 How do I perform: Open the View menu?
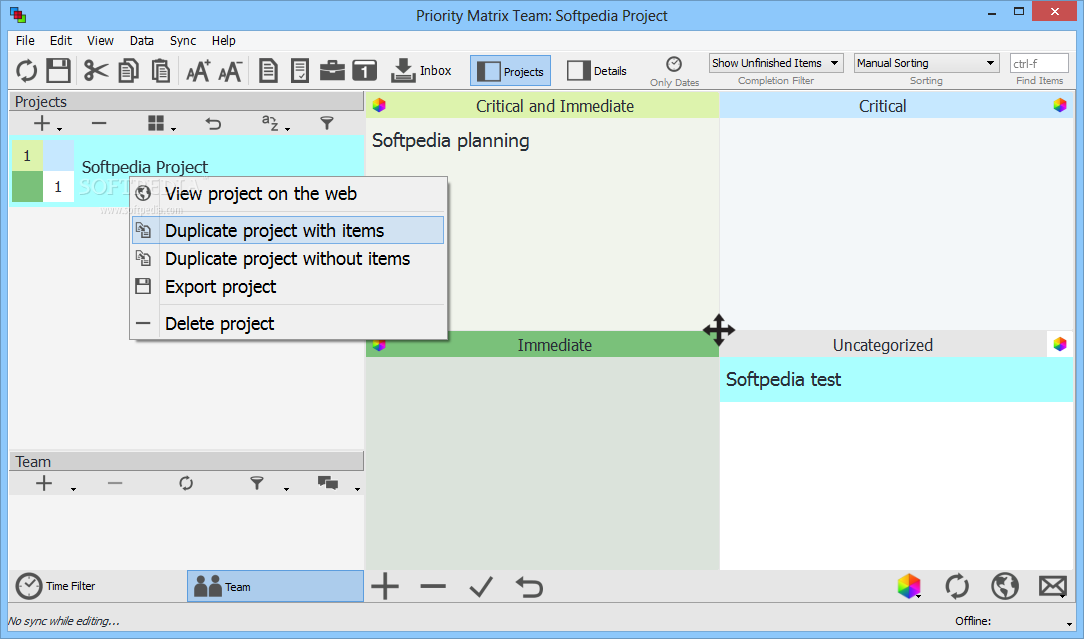(x=100, y=41)
